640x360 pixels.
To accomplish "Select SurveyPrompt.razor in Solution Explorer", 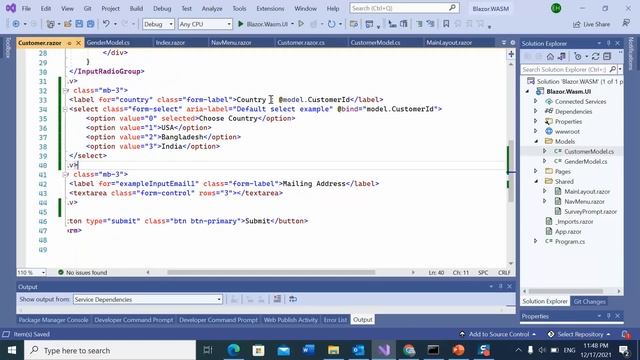I will tap(590, 211).
